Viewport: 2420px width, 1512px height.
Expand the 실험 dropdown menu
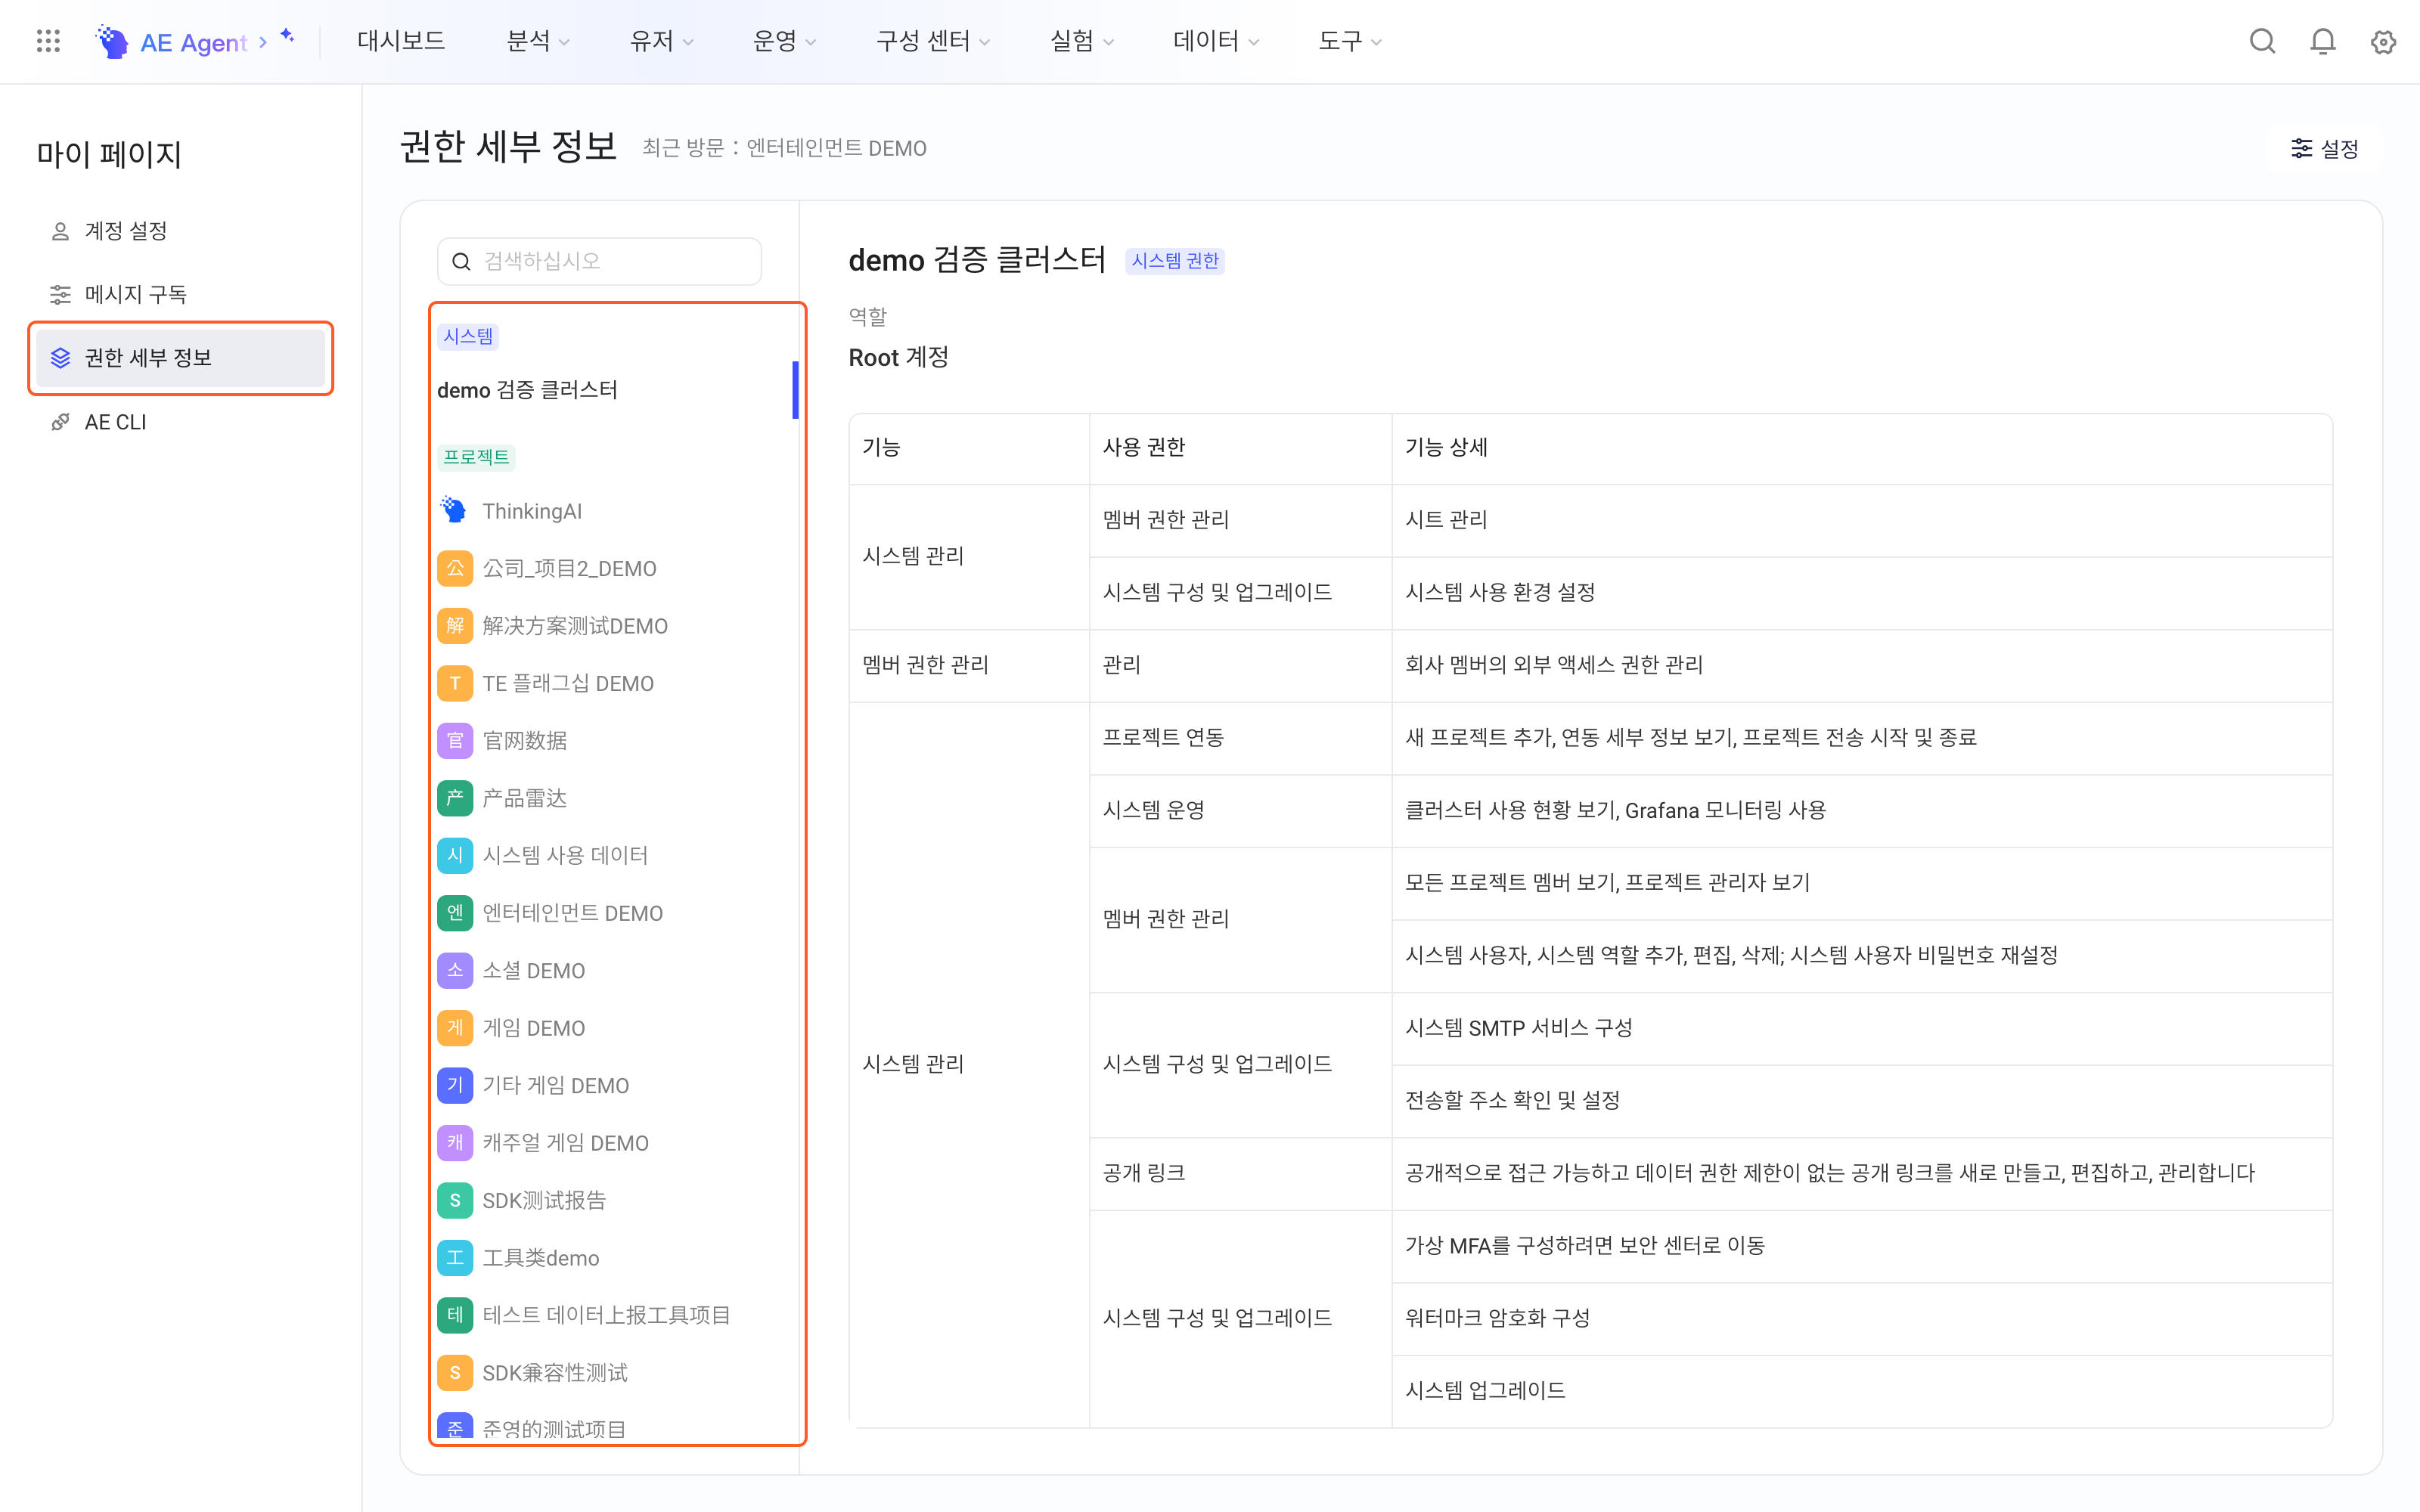pyautogui.click(x=1081, y=41)
